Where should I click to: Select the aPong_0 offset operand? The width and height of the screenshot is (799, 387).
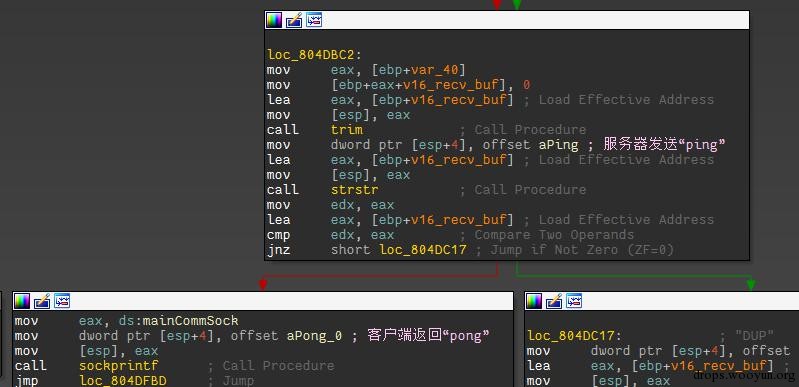coord(314,336)
